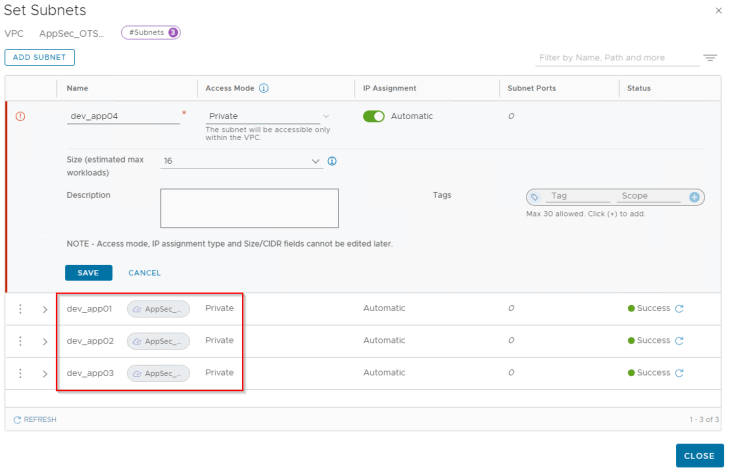Viewport: 730px width, 472px height.
Task: Close the Set Subnets dialog with X
Action: coord(718,11)
